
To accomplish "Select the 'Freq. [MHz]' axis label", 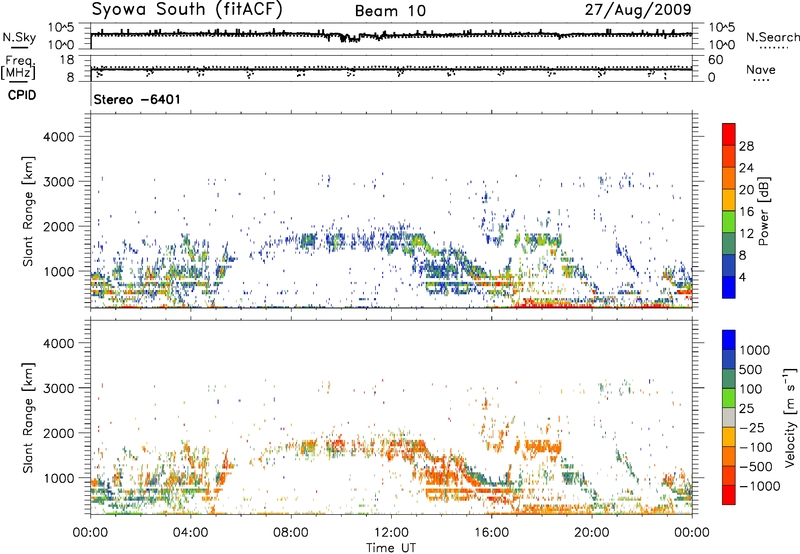I will coord(18,68).
